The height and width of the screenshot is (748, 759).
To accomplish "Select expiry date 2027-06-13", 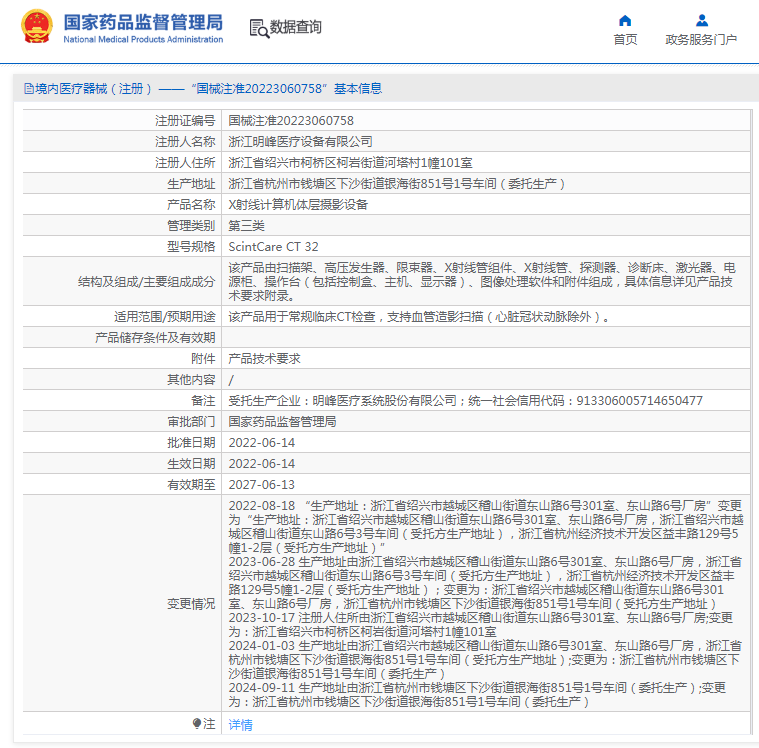I will [x=261, y=485].
